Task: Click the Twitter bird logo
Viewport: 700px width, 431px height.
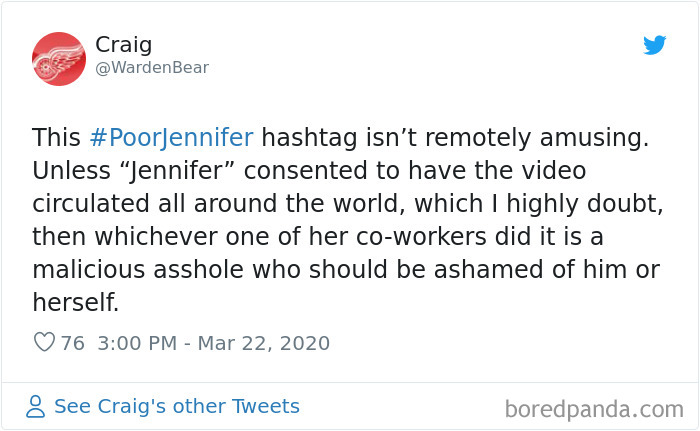Action: click(654, 45)
